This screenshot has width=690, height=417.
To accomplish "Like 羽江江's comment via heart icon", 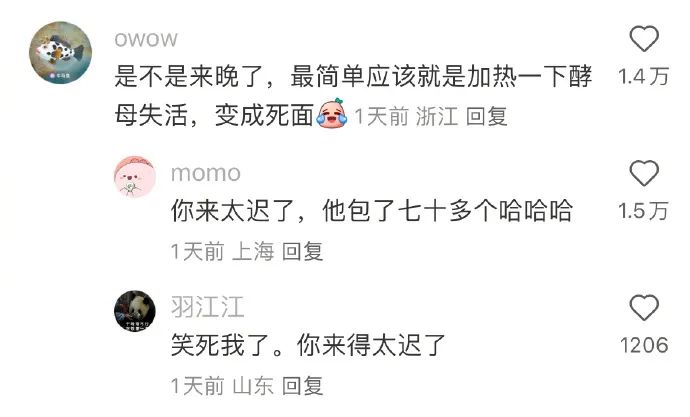I will [x=644, y=307].
